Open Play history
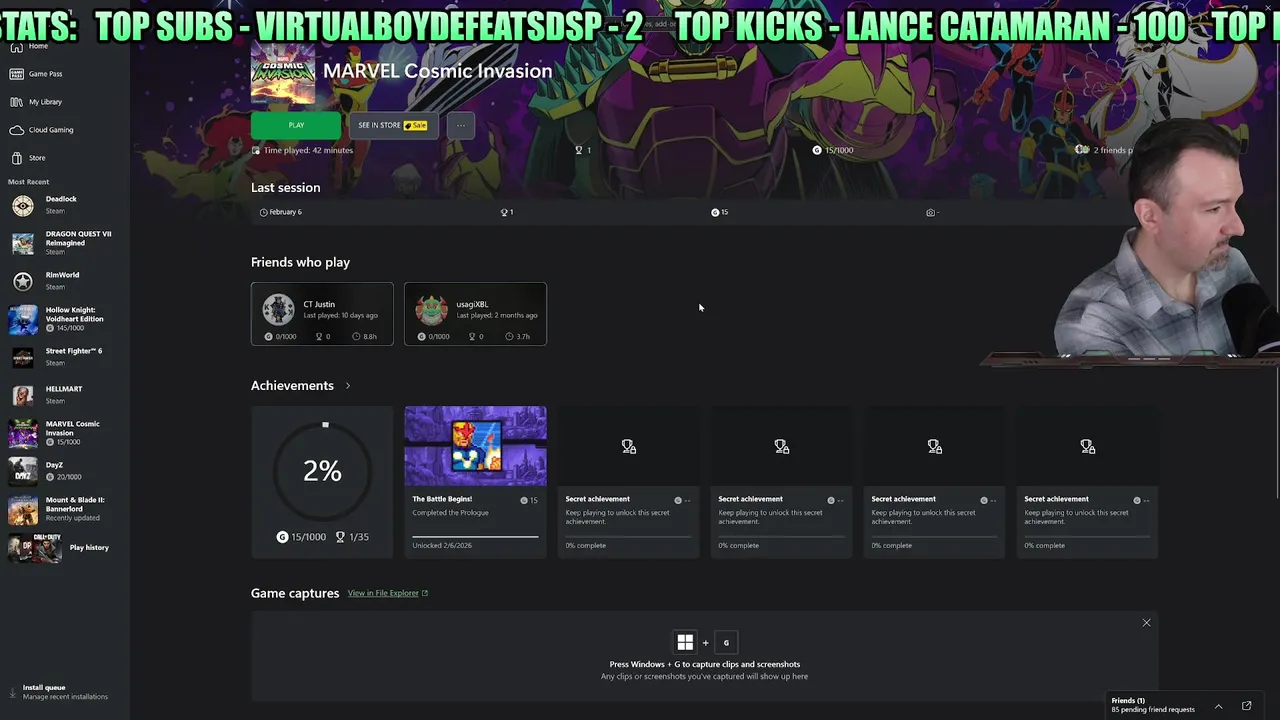Image resolution: width=1280 pixels, height=720 pixels. (89, 548)
